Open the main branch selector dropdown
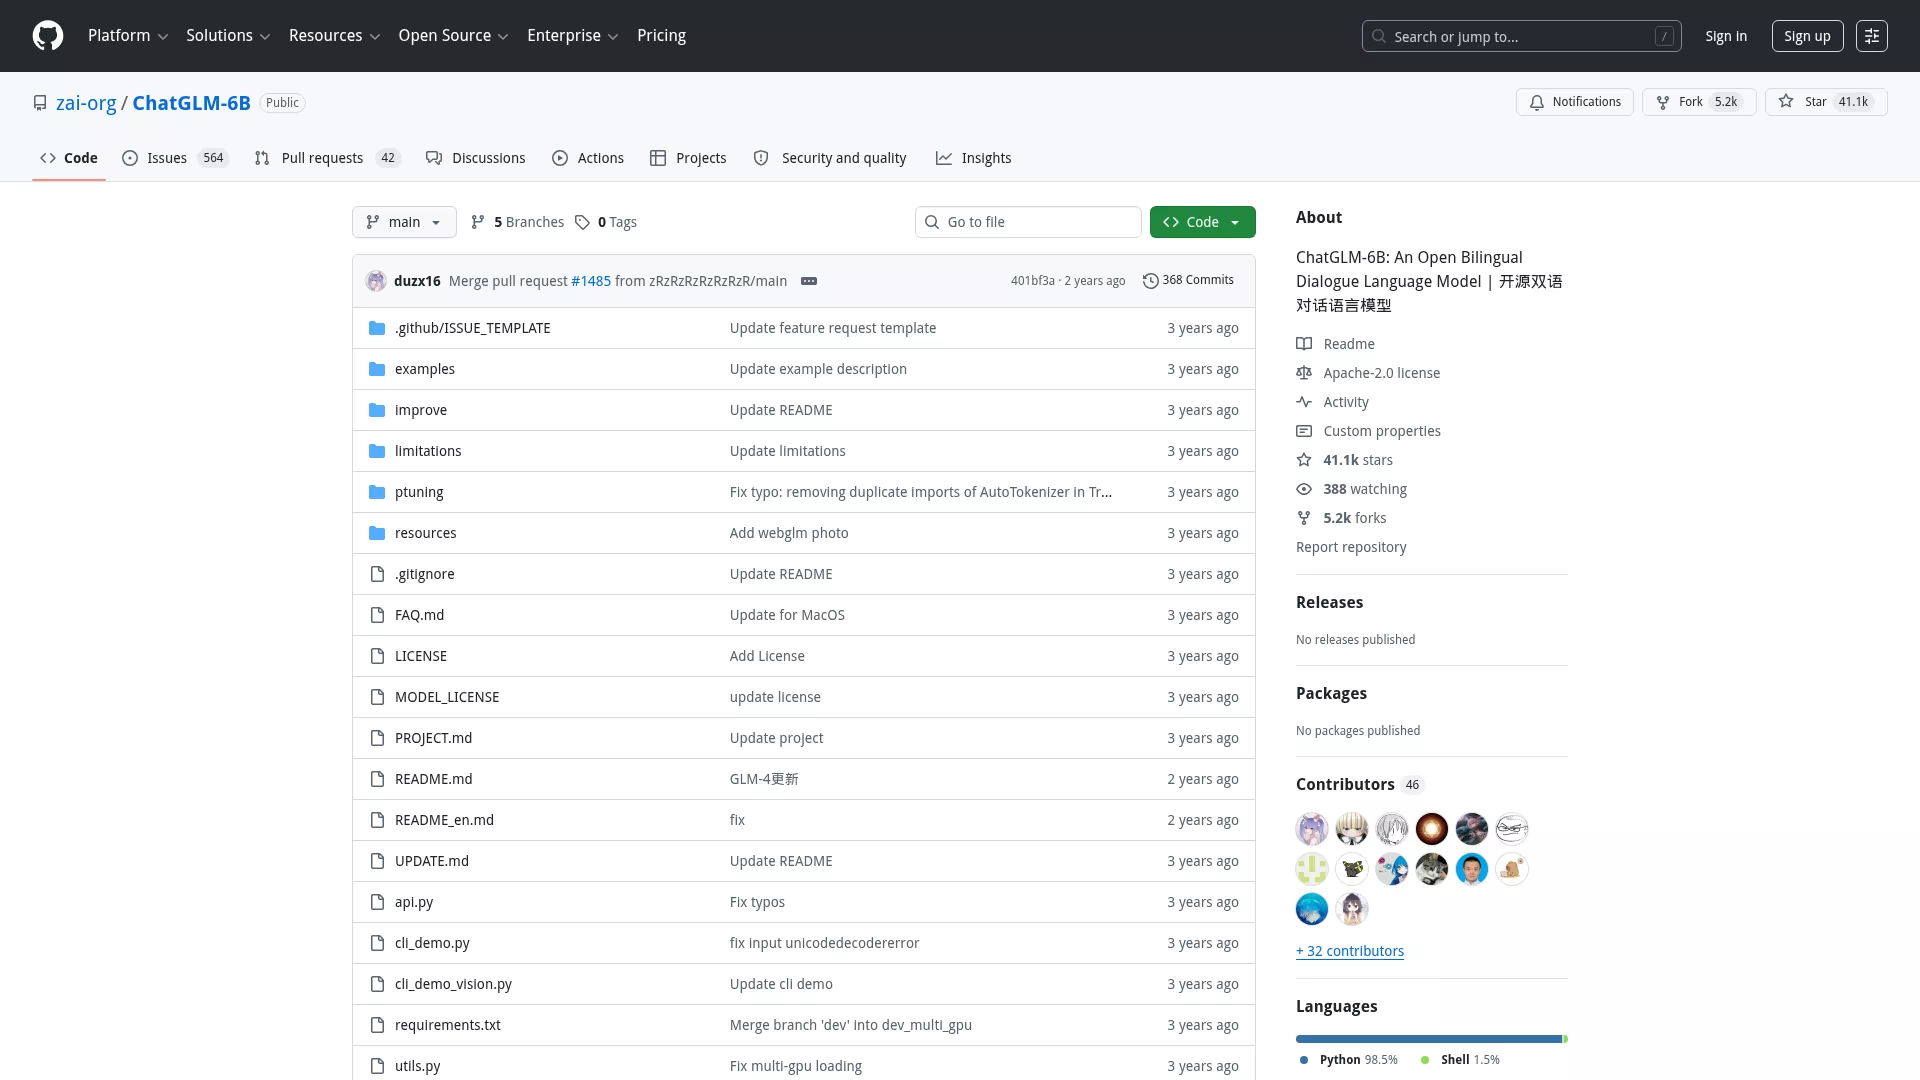This screenshot has width=1920, height=1080. (x=404, y=222)
